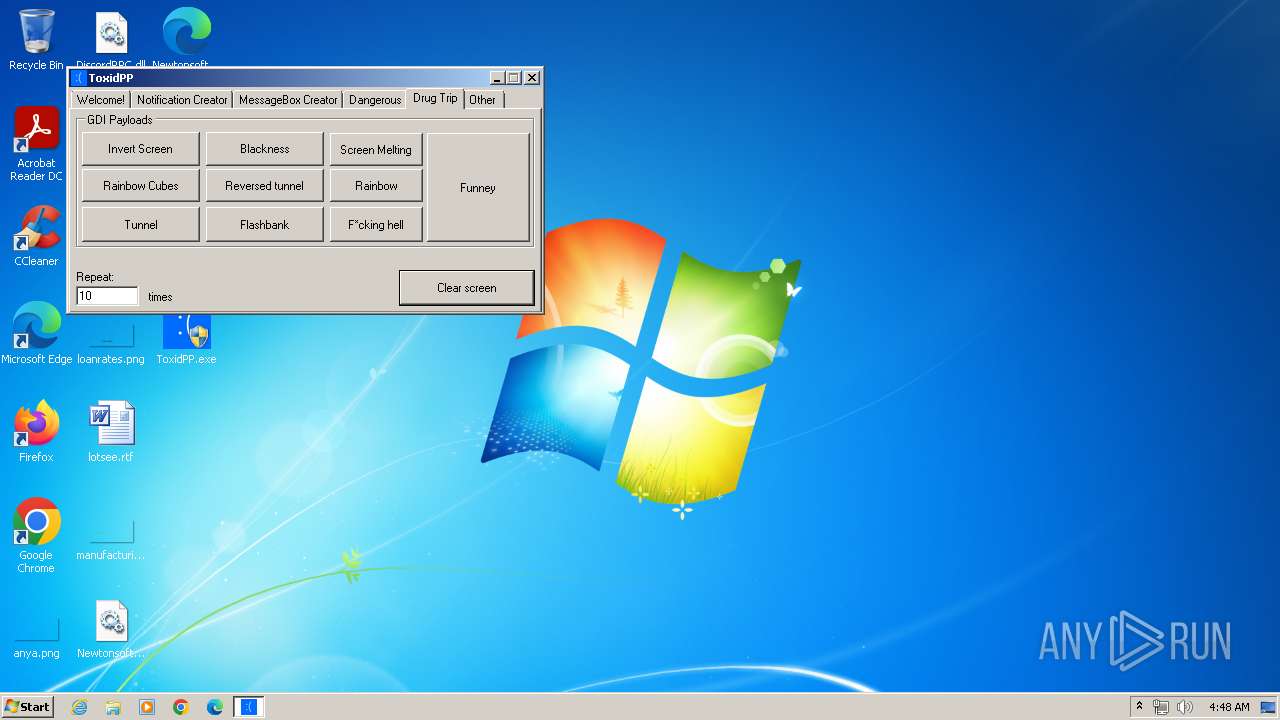Launch the Firefox desktop shortcut

coord(36,432)
